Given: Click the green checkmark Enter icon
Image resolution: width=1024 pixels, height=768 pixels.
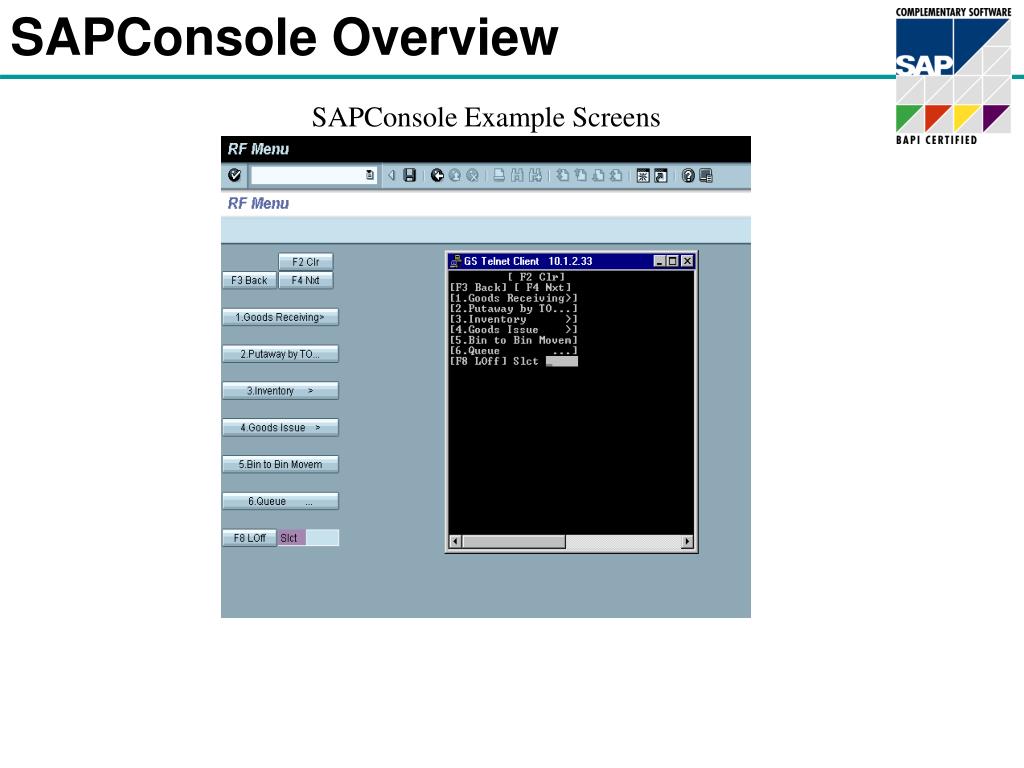Looking at the screenshot, I should point(235,175).
